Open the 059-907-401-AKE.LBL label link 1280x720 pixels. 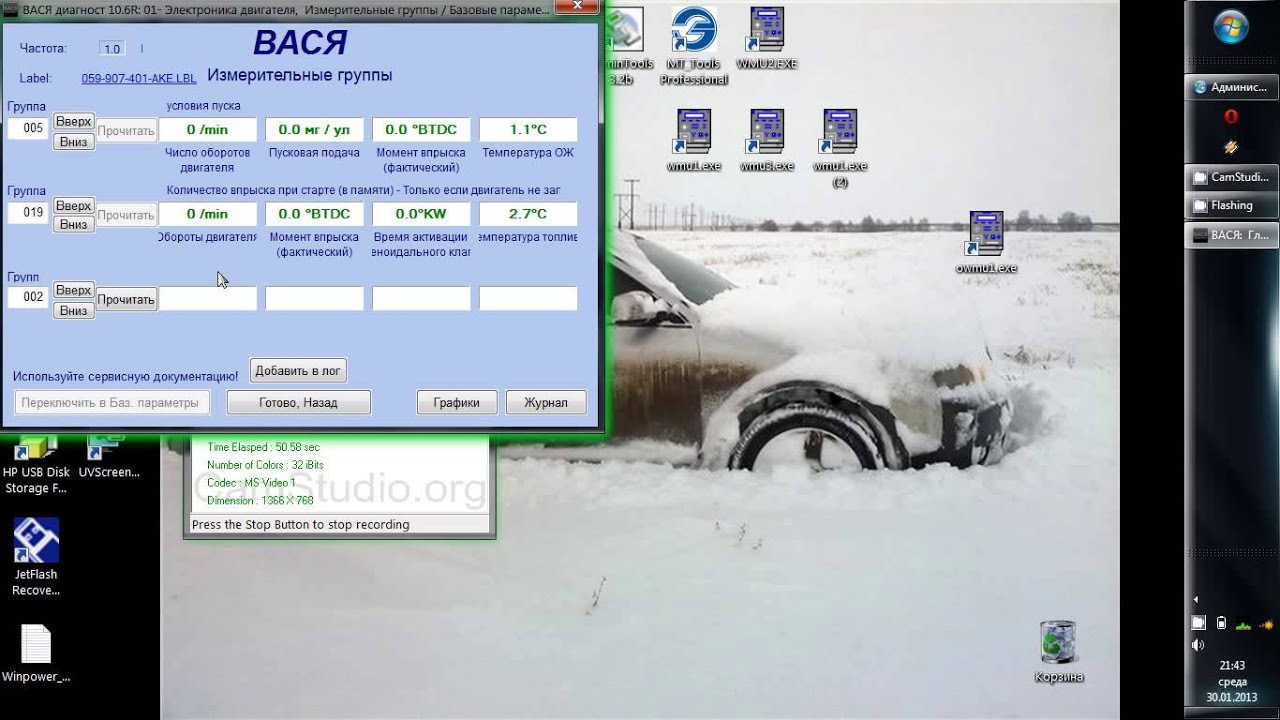[139, 78]
